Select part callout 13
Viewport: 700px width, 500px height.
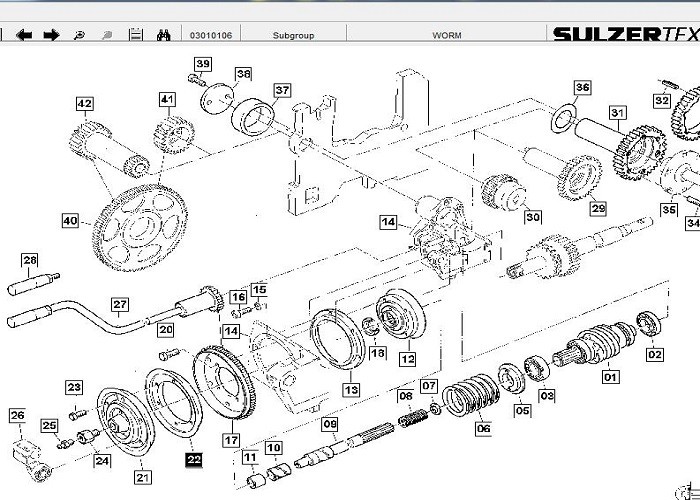[351, 390]
